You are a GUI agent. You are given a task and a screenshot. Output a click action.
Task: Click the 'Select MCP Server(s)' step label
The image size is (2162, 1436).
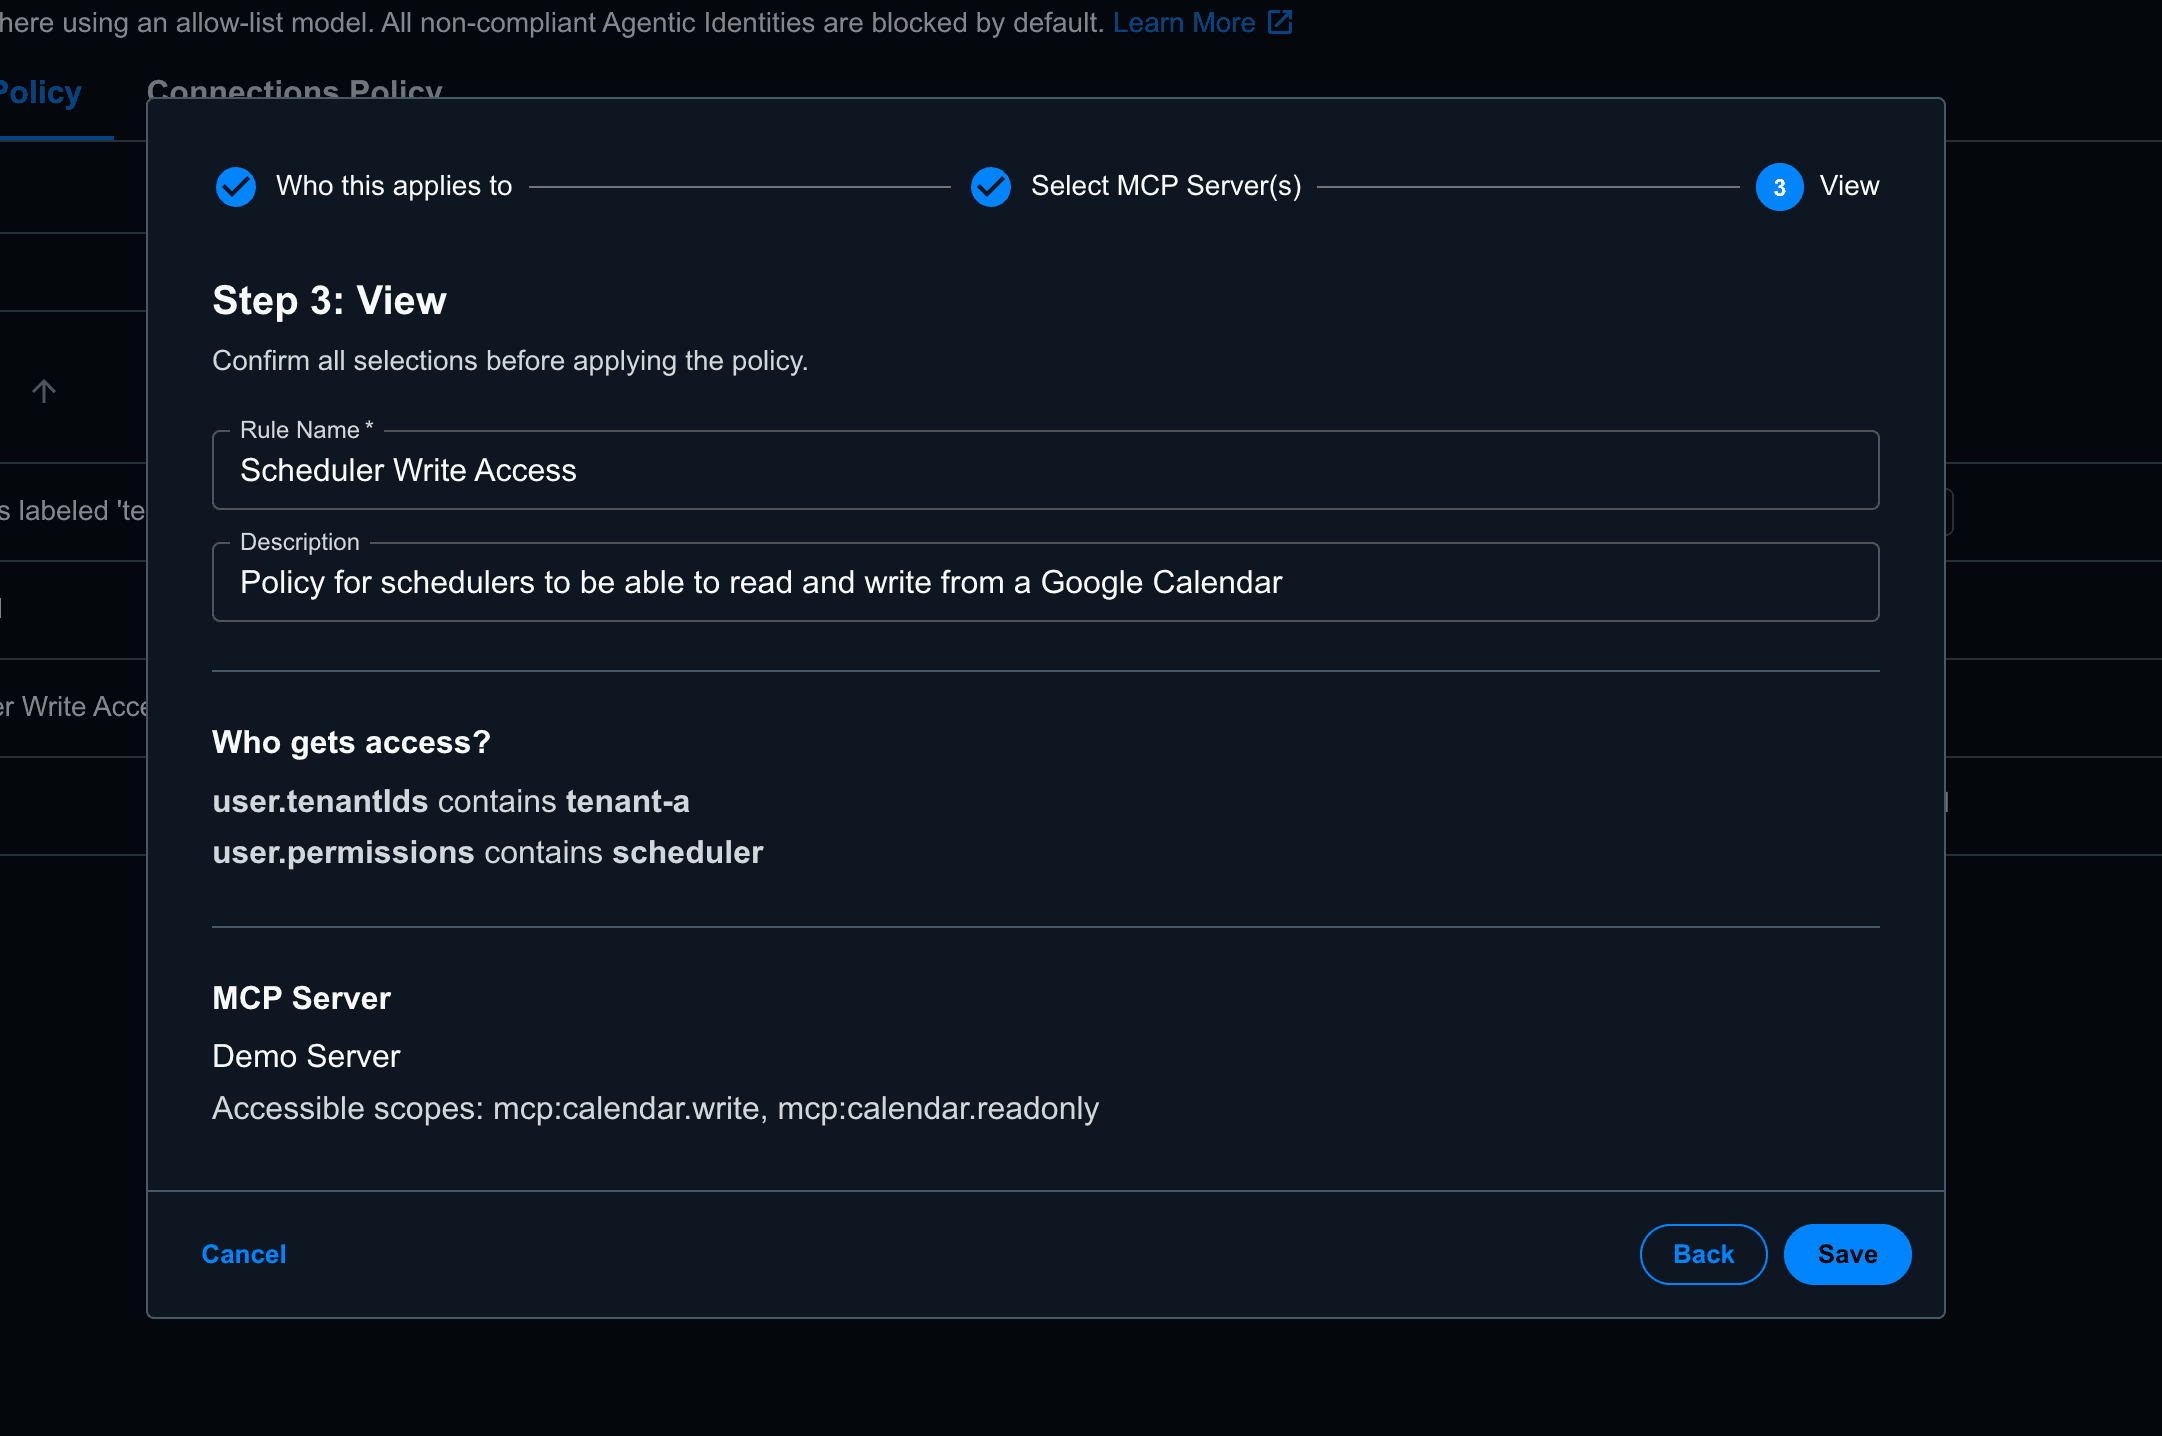1166,186
